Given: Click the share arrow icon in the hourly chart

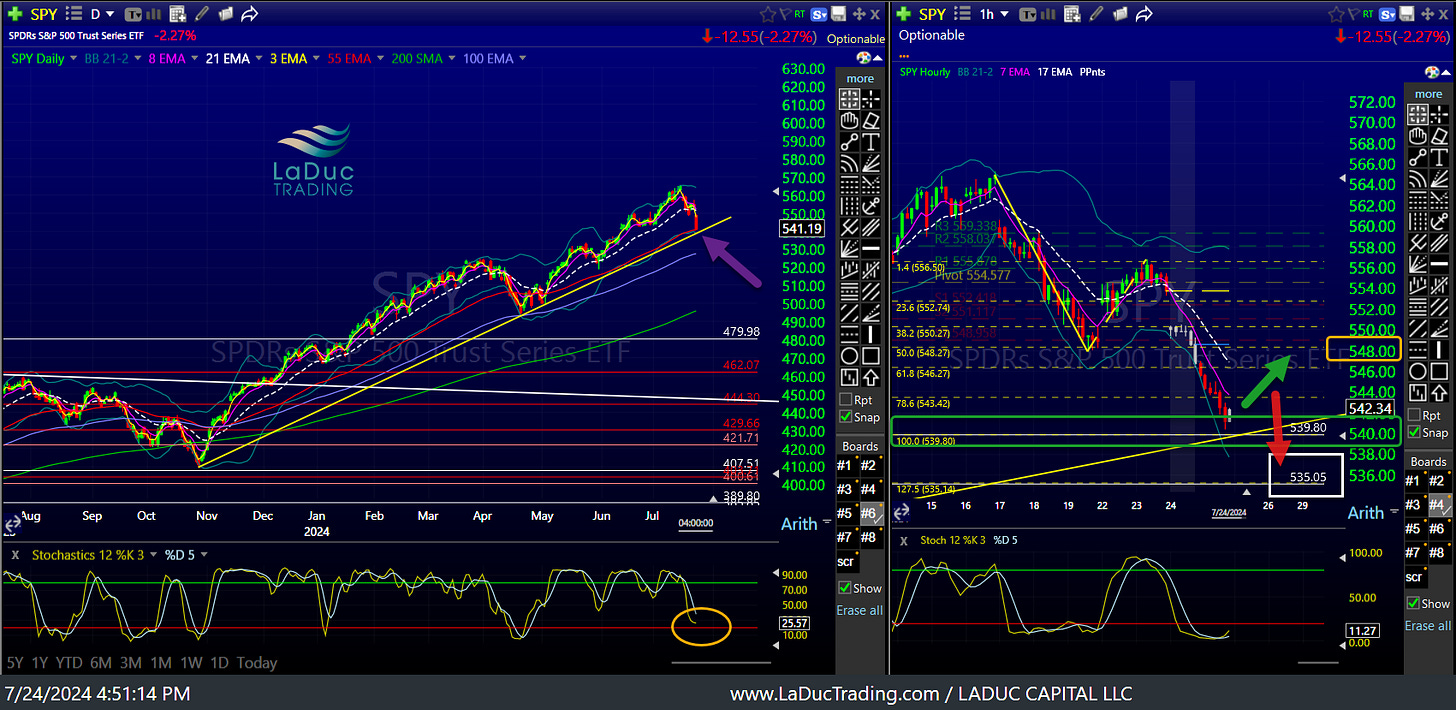Looking at the screenshot, I should [1144, 14].
